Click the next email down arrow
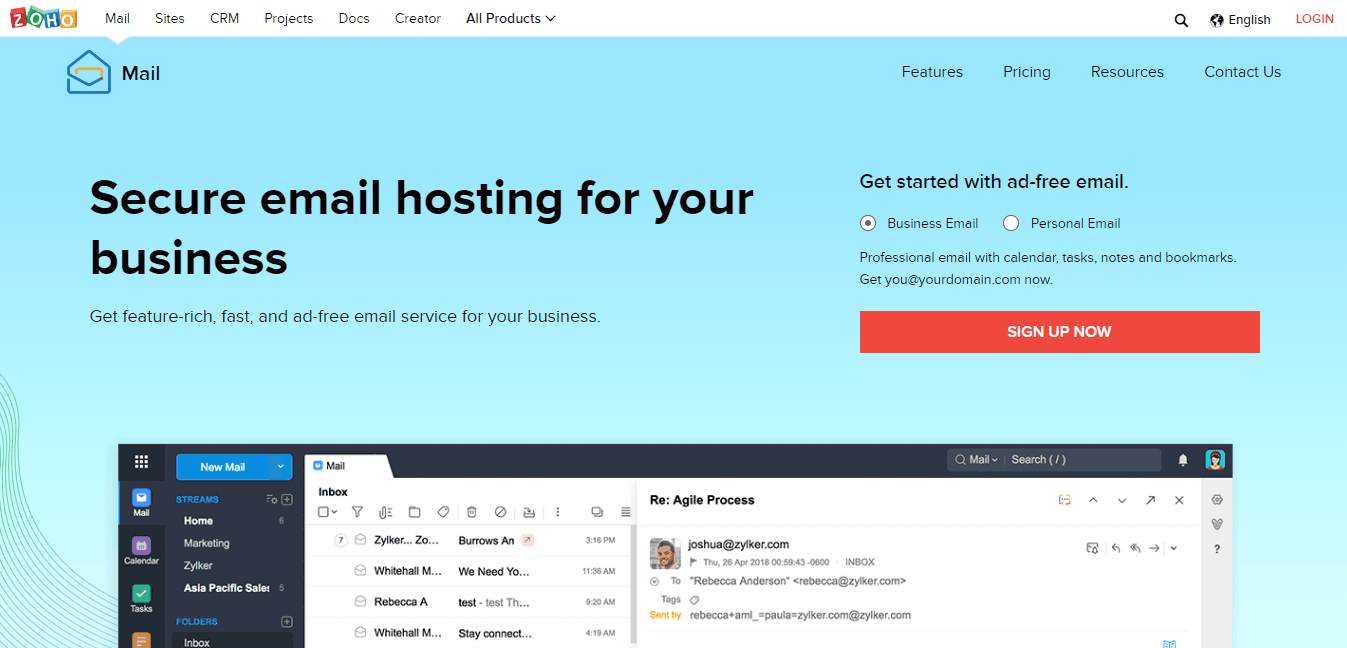Image resolution: width=1347 pixels, height=648 pixels. 1122,500
